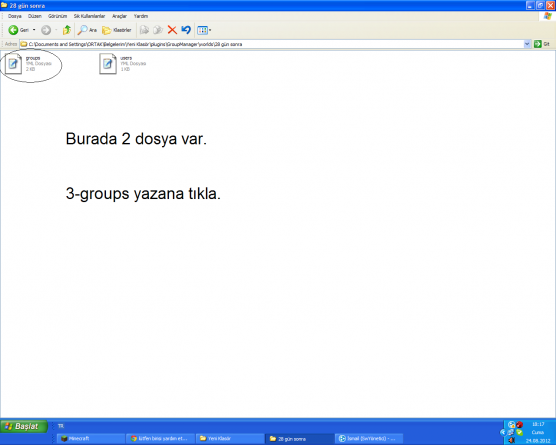Click the users file name label
The width and height of the screenshot is (556, 445).
(126, 58)
